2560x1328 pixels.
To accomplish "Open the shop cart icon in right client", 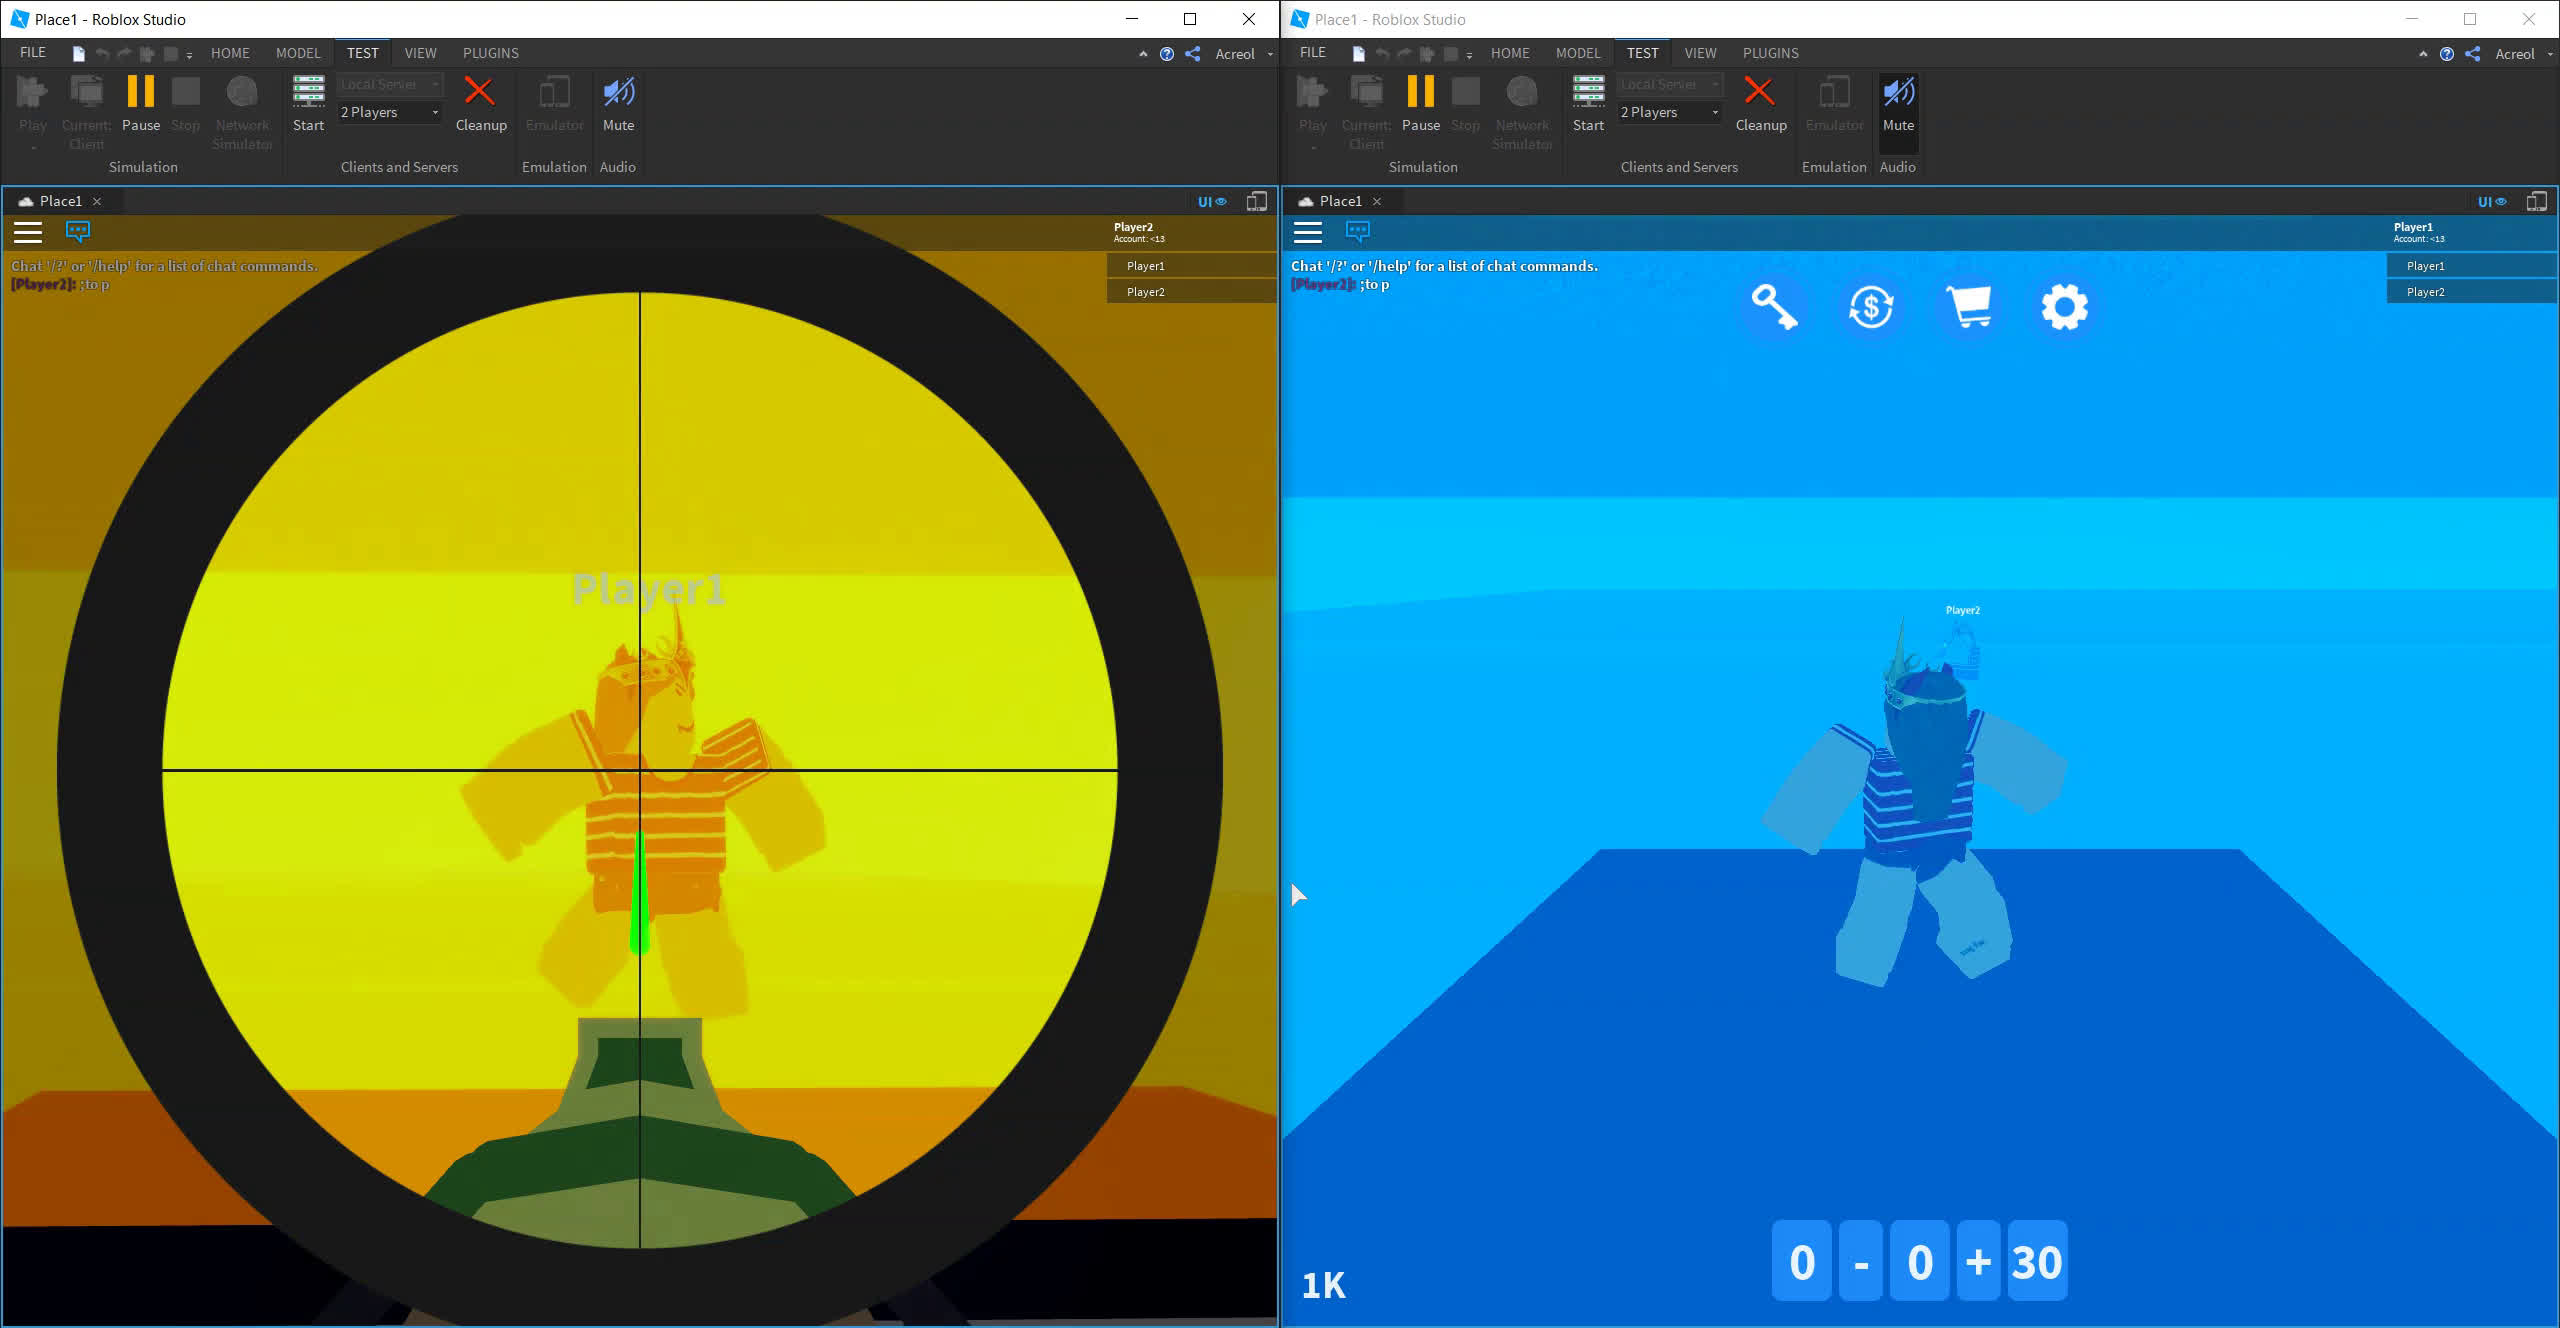I will 1967,307.
